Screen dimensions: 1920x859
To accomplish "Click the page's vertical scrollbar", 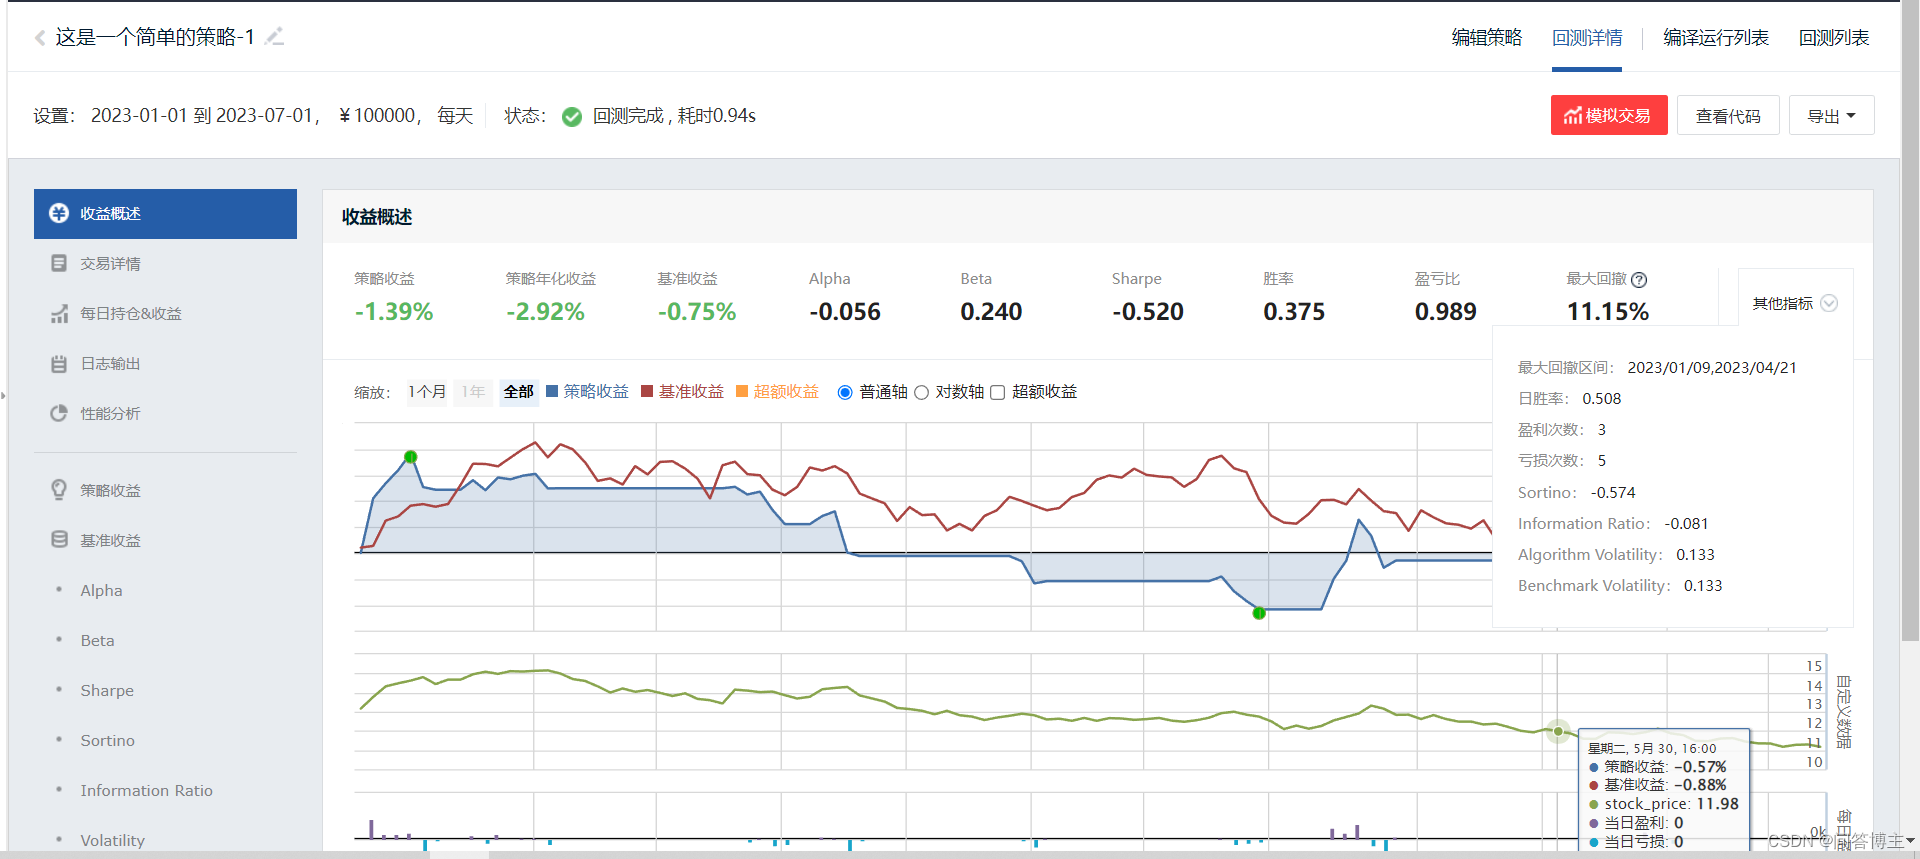I will [1910, 320].
